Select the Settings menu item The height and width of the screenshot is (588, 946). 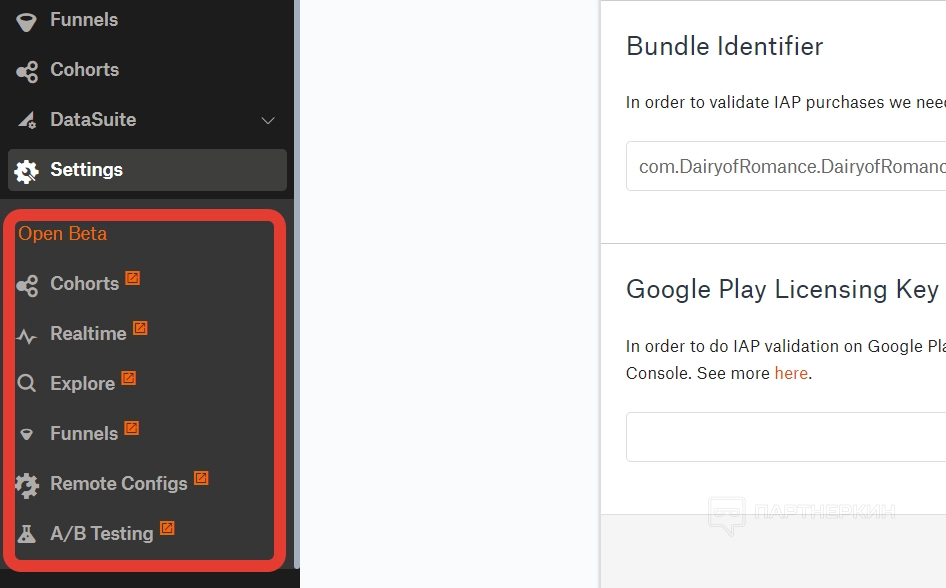coord(147,170)
